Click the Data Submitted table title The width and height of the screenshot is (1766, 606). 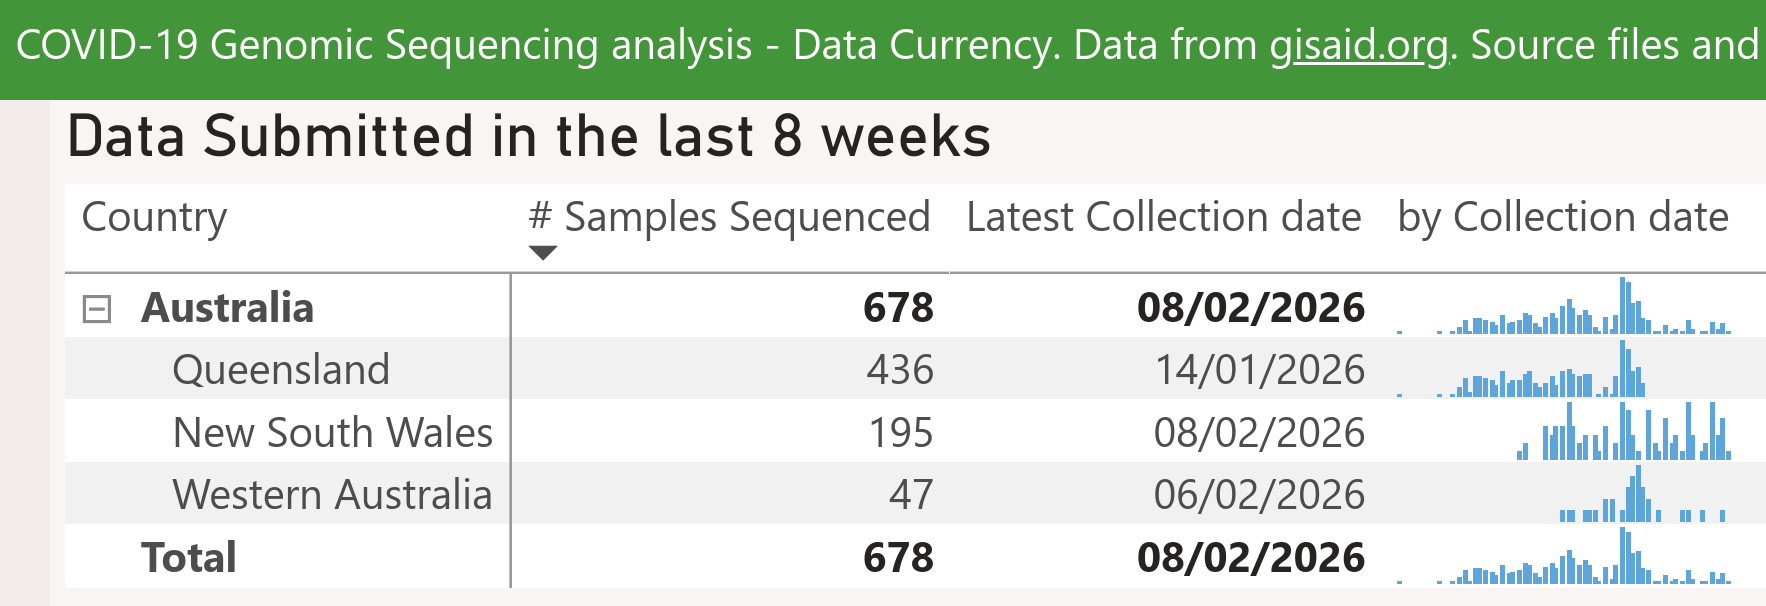tap(528, 137)
